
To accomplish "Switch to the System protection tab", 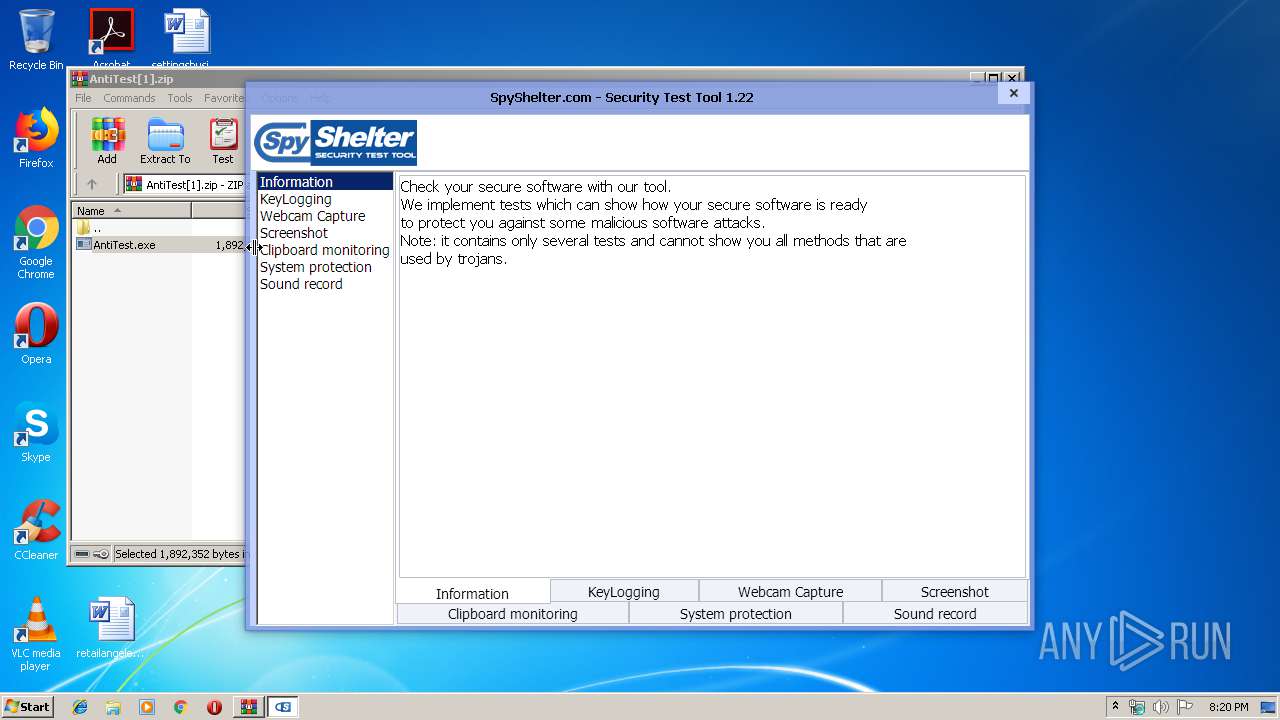I will point(735,613).
